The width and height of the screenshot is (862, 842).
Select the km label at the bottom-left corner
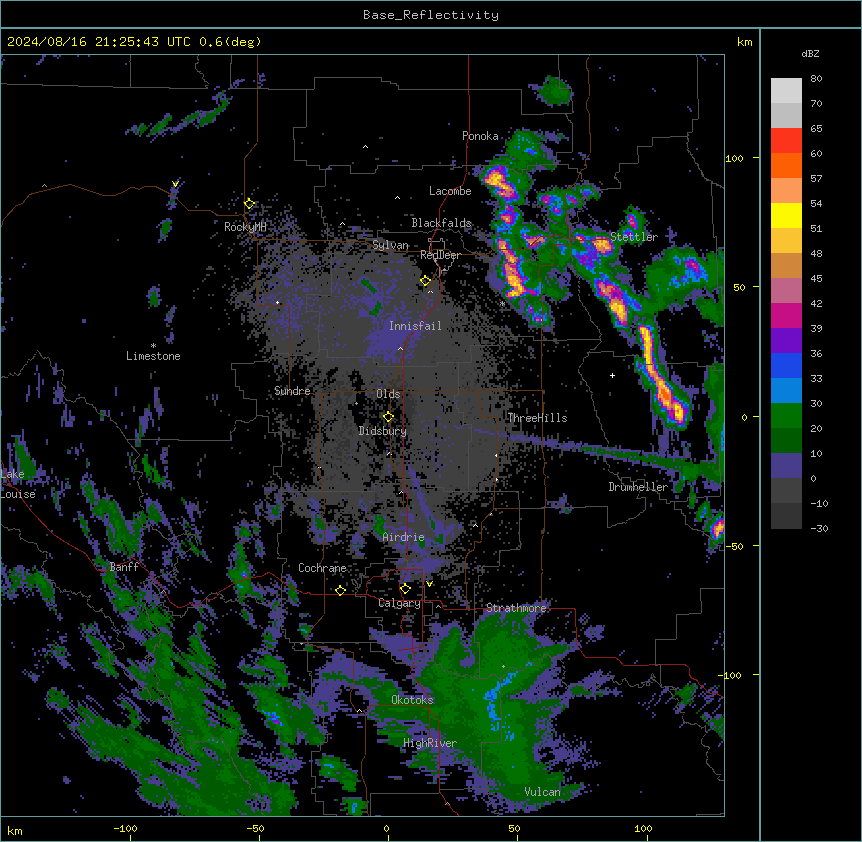click(x=15, y=830)
